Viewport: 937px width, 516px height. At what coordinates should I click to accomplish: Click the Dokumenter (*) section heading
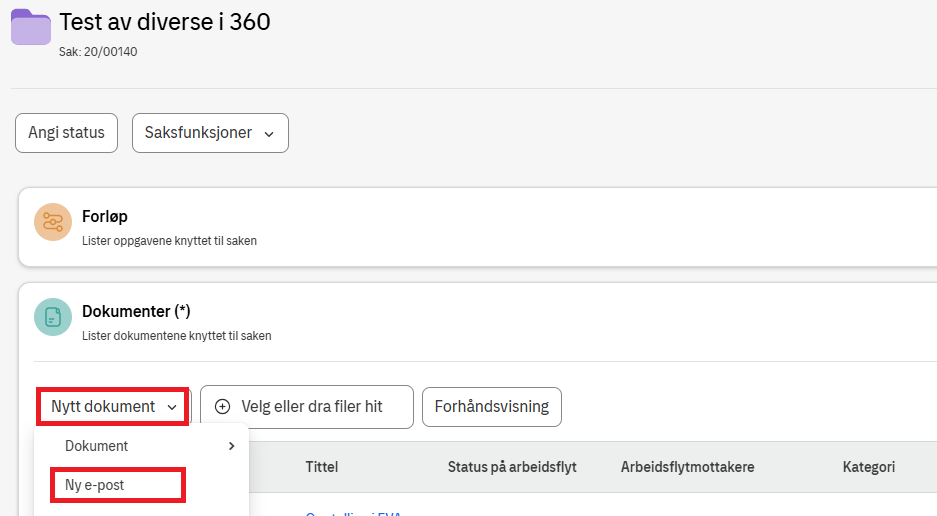[136, 311]
